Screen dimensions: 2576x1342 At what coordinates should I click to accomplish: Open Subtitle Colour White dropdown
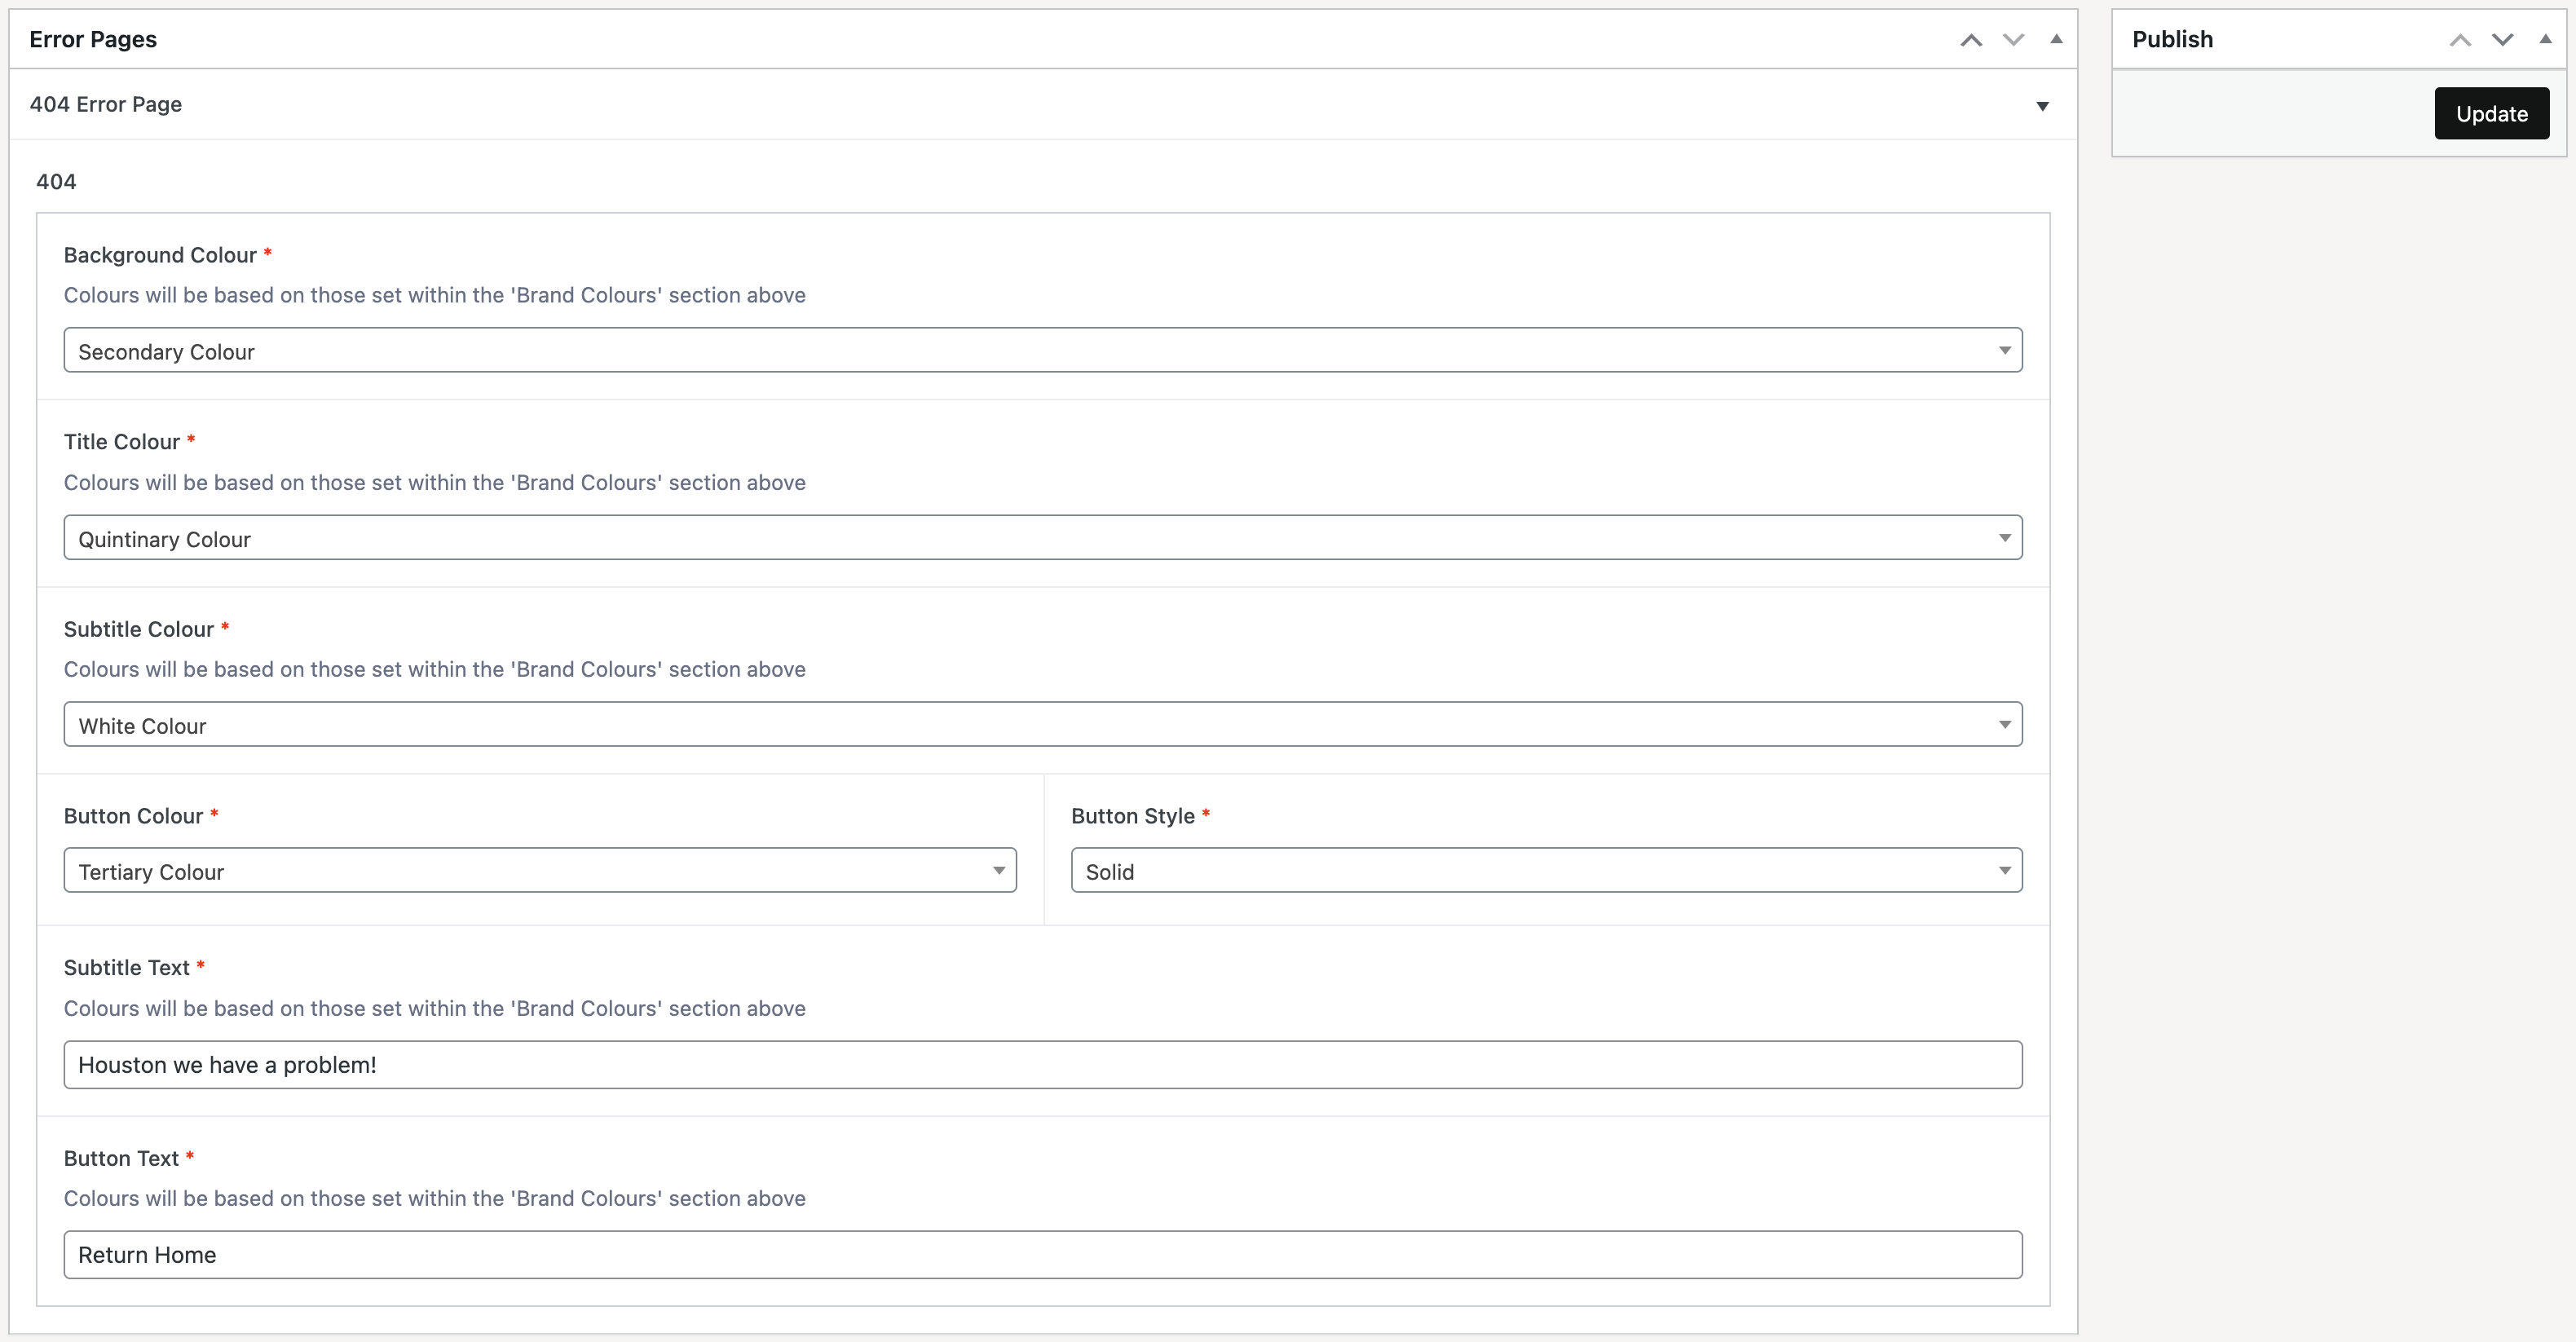point(1042,725)
